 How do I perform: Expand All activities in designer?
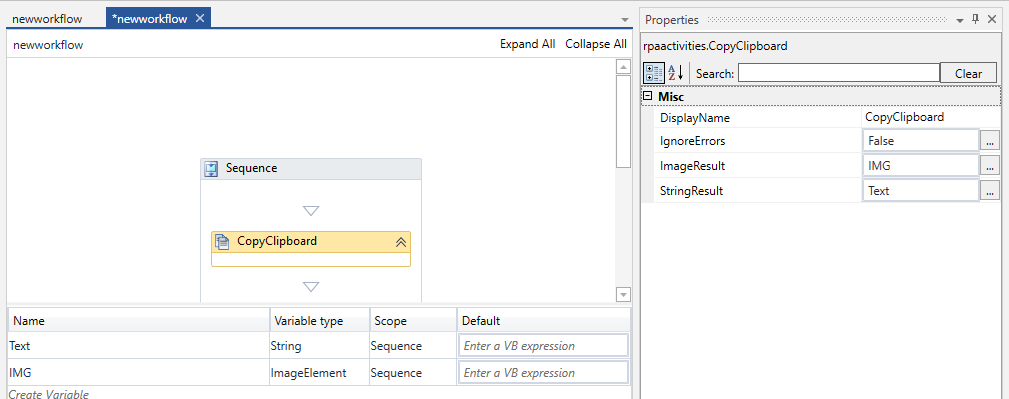coord(528,44)
